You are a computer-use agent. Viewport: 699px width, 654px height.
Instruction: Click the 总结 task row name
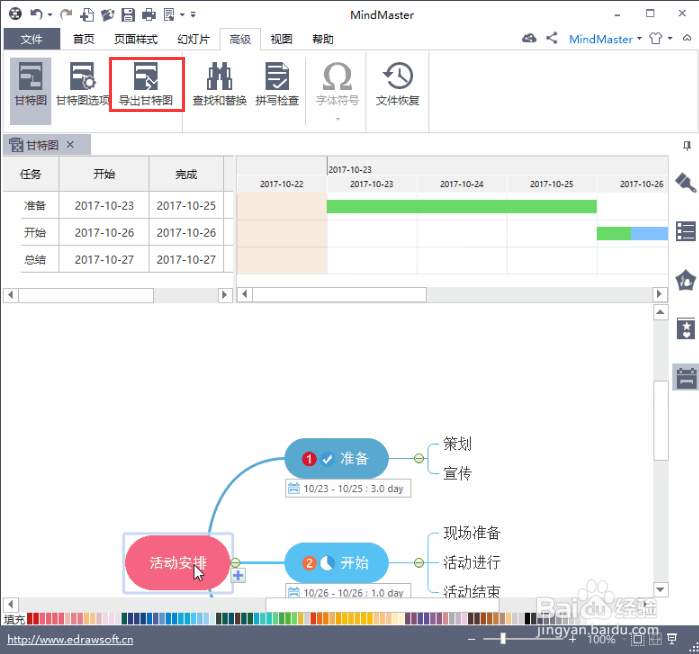(35, 259)
